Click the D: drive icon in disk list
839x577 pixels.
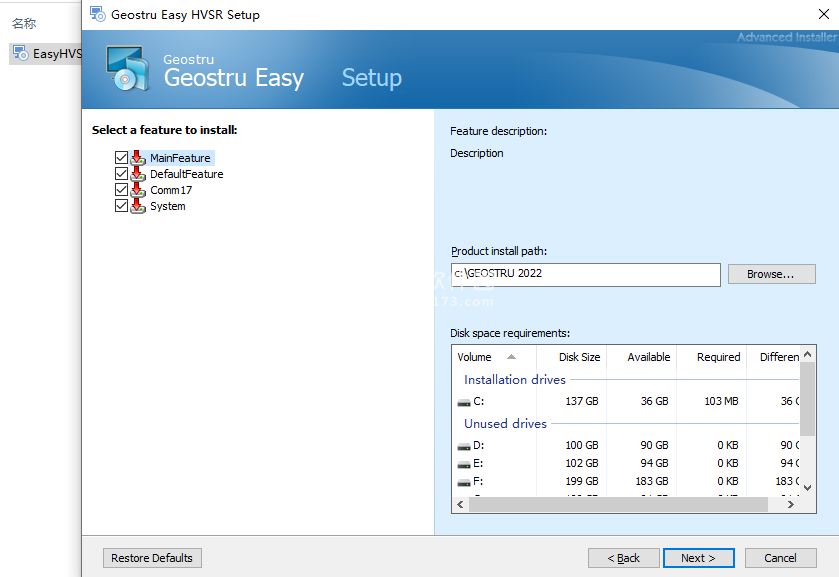tap(464, 446)
